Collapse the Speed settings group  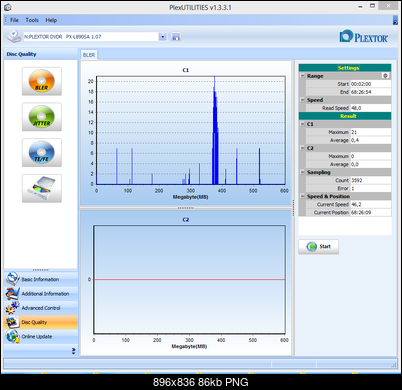point(302,100)
